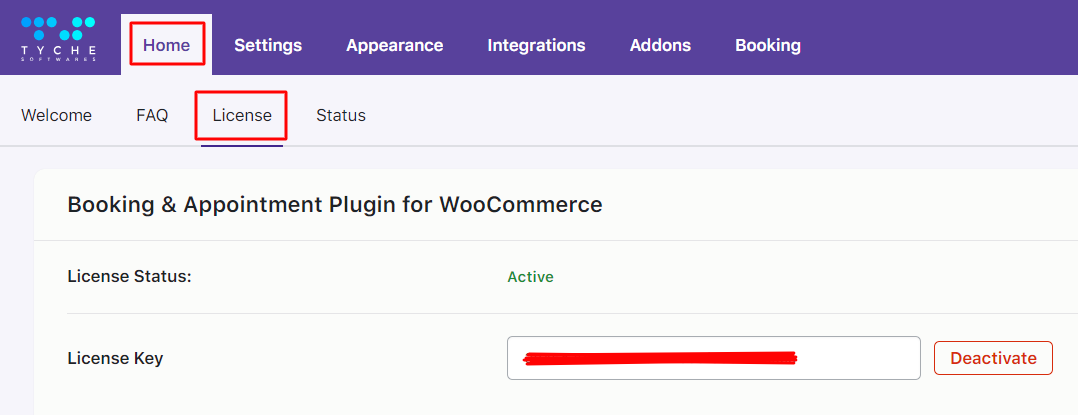Click the License Key label
This screenshot has height=415, width=1078.
coord(115,358)
